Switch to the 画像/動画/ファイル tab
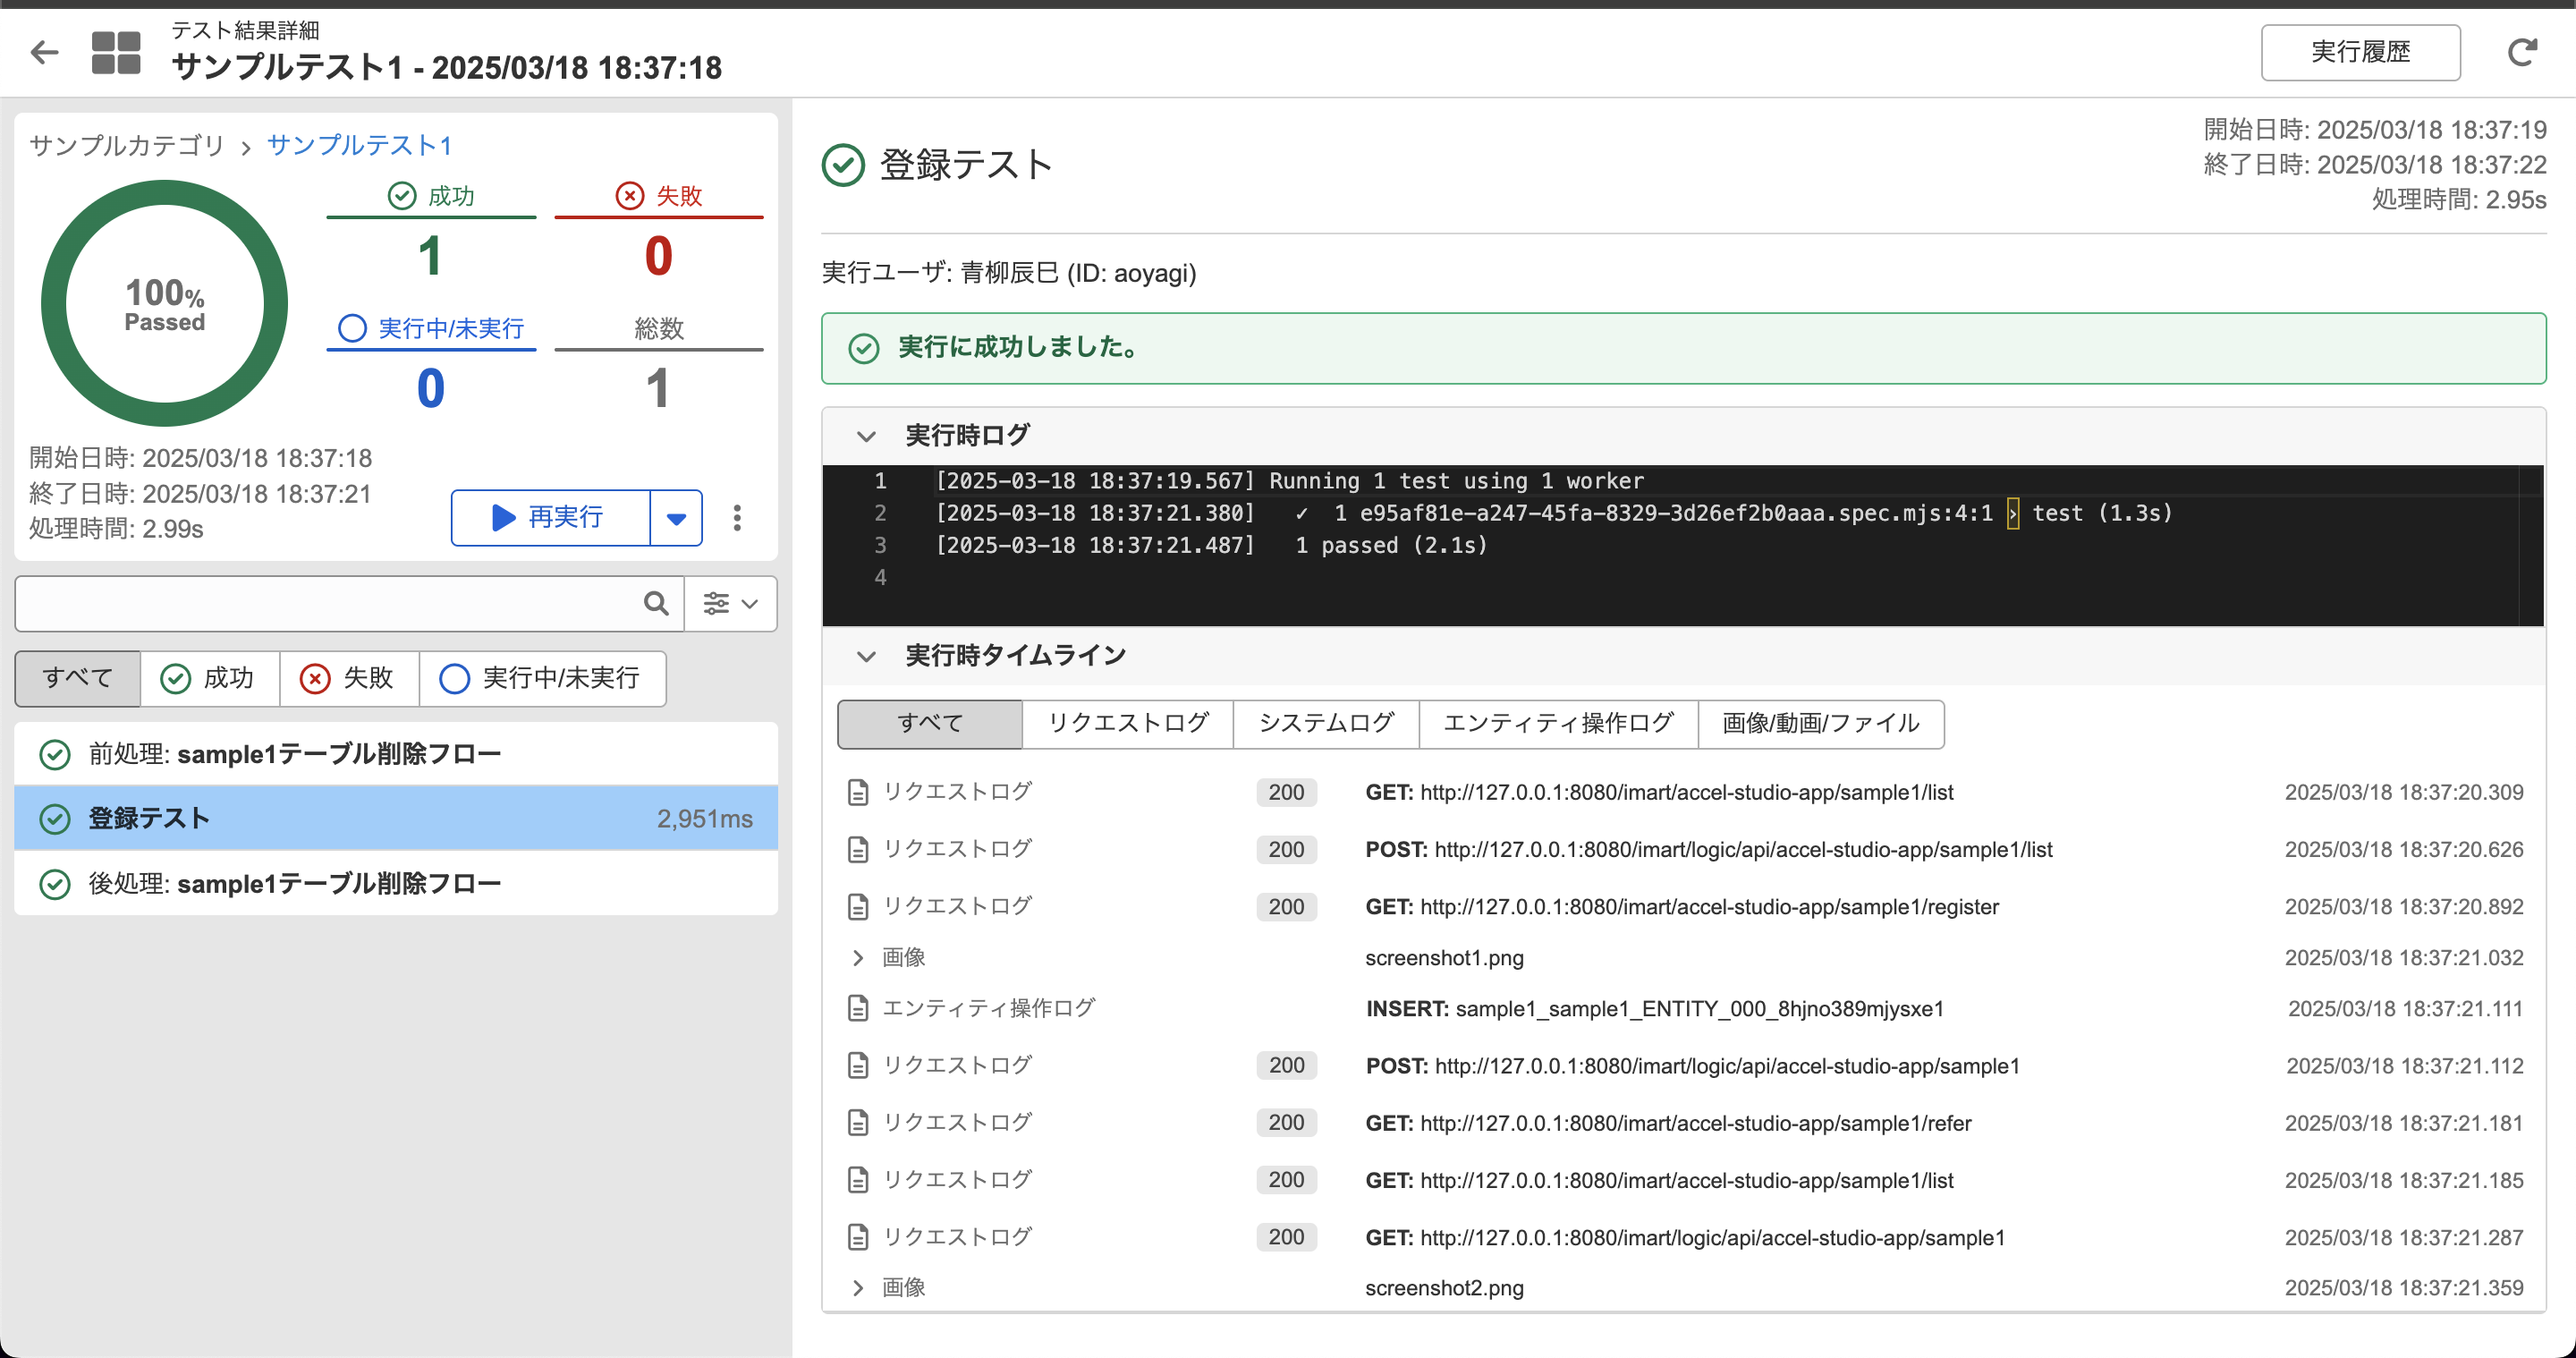 (x=1820, y=723)
